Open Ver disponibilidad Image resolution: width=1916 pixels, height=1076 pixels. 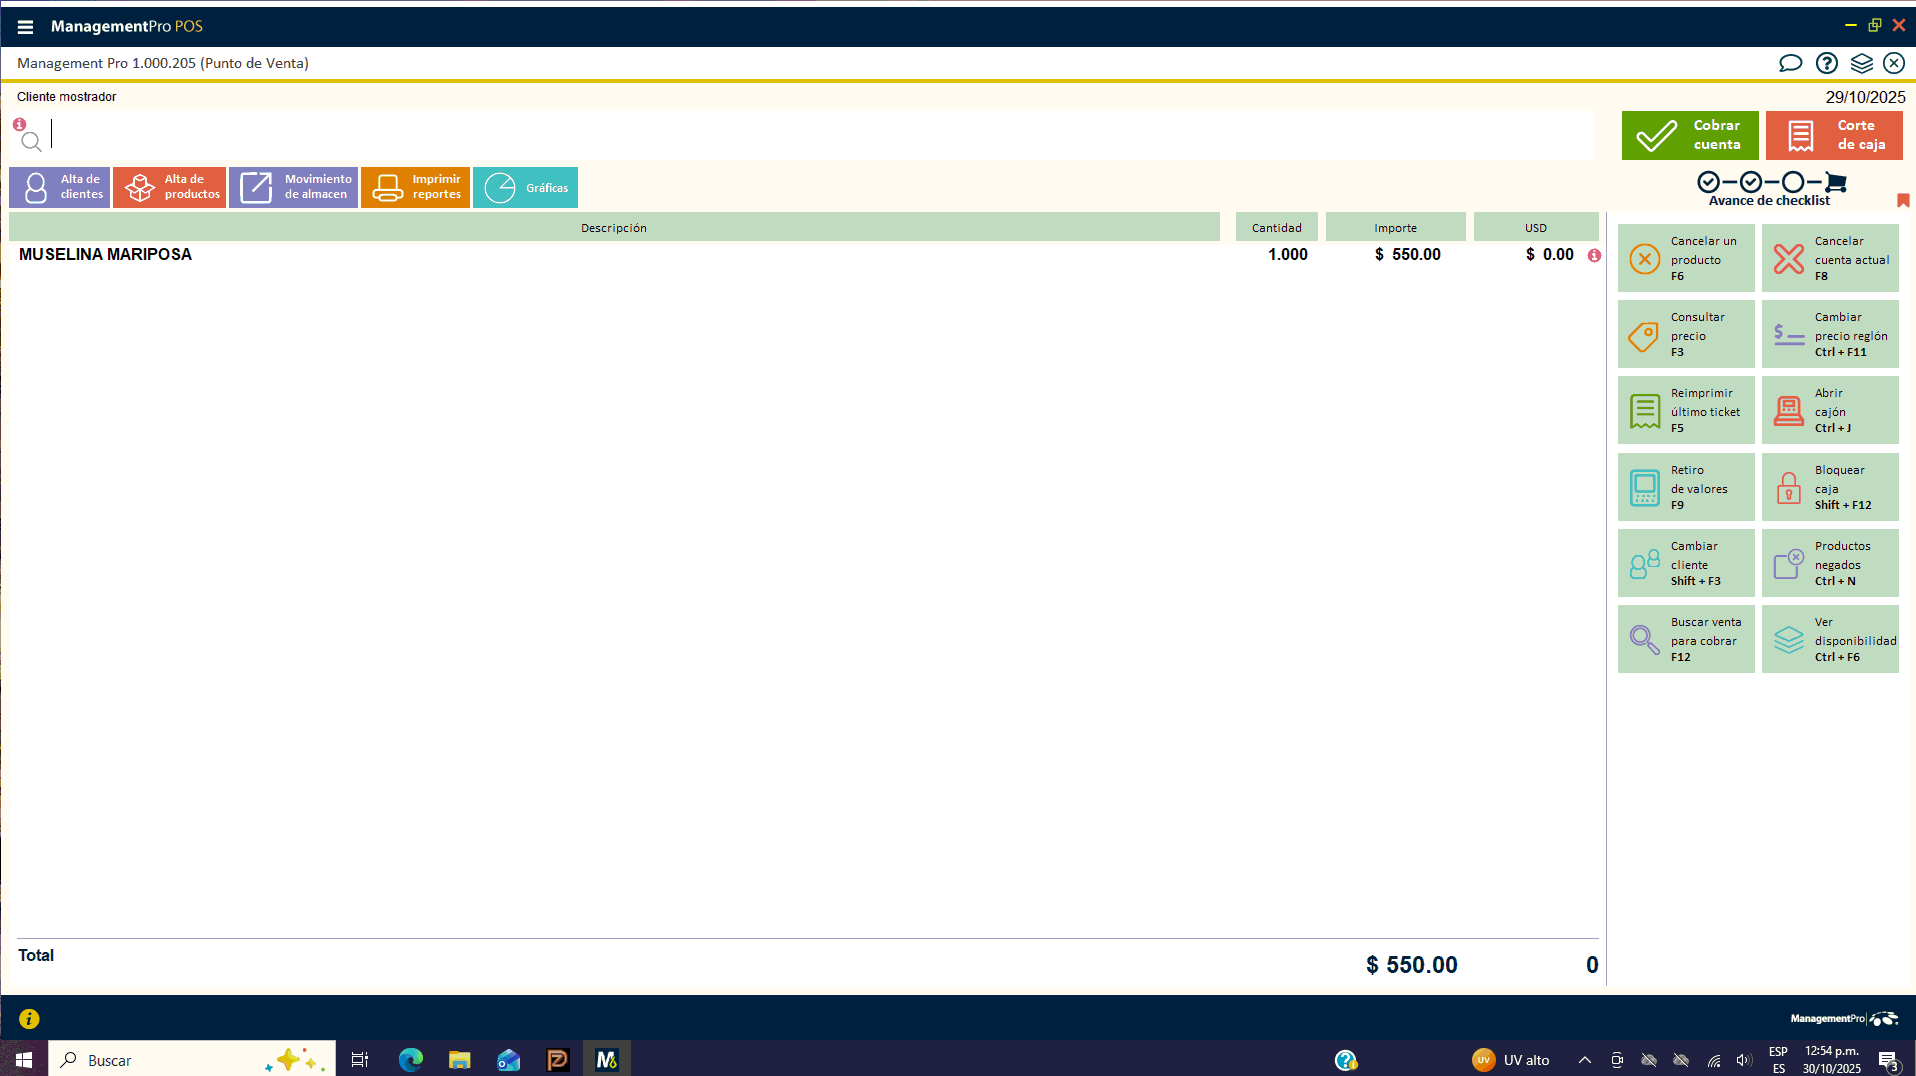click(1830, 639)
